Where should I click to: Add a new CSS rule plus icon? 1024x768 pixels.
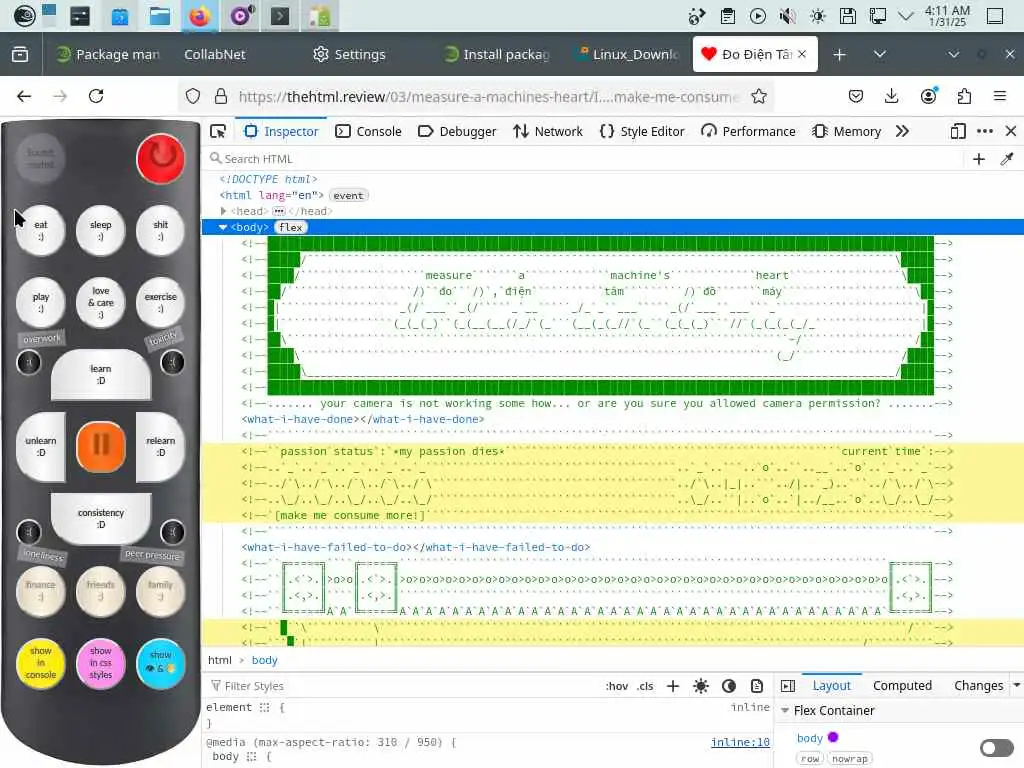(673, 686)
